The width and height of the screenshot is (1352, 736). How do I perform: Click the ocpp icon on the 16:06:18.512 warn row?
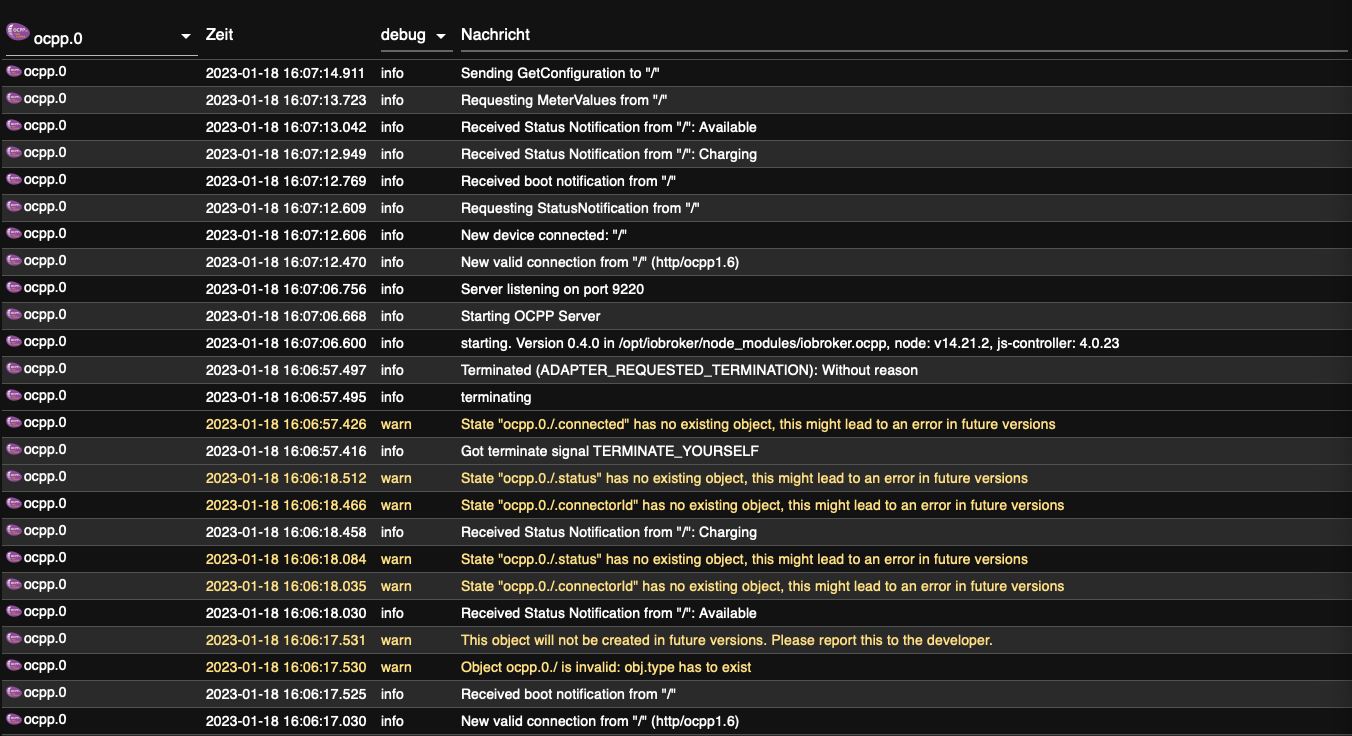[14, 477]
